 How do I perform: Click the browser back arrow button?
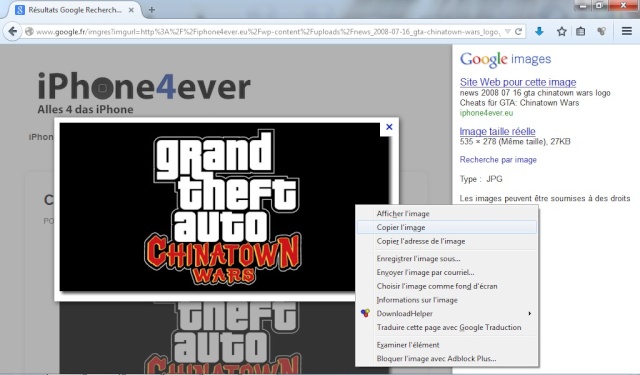click(13, 31)
